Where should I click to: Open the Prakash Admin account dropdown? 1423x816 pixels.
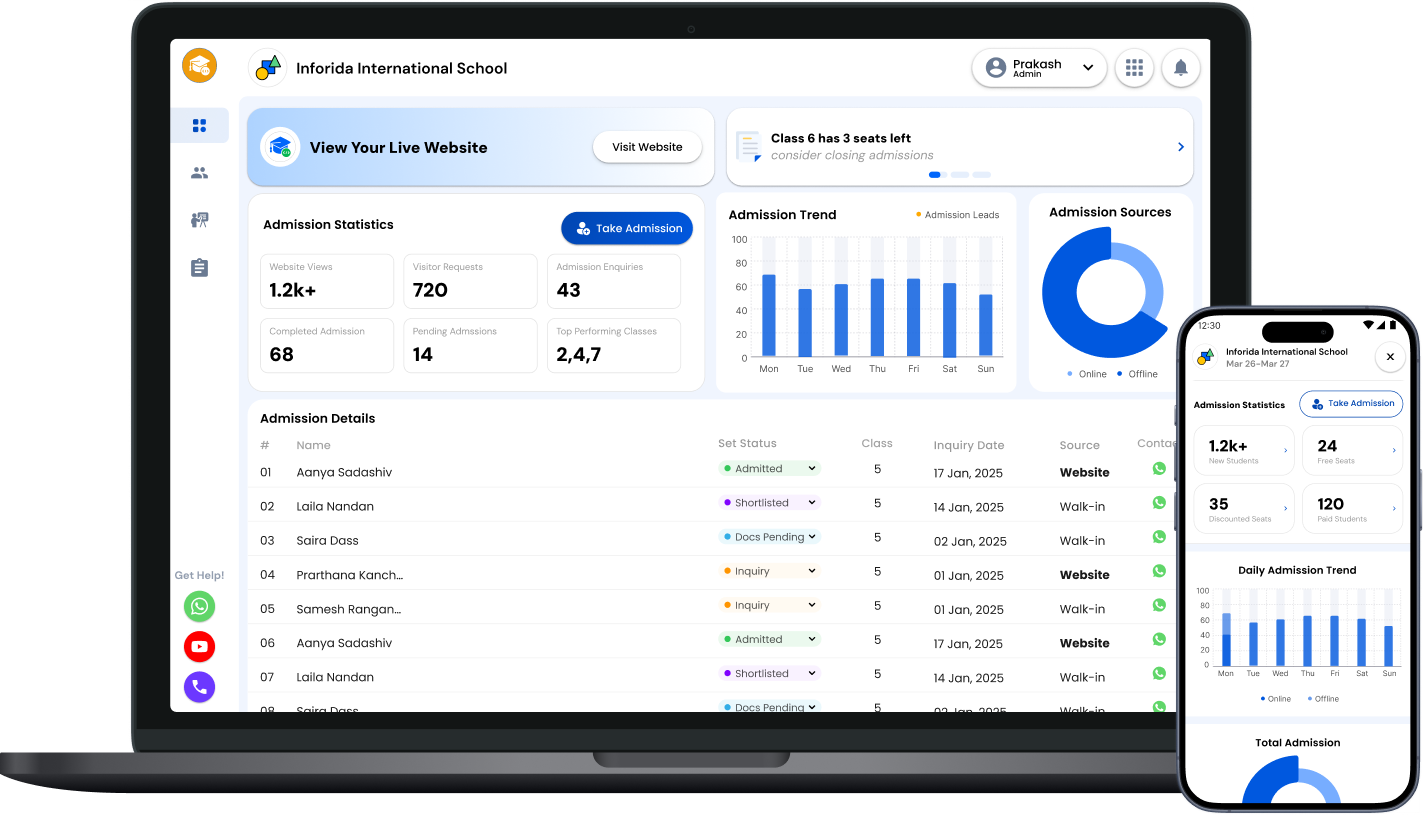[1038, 67]
